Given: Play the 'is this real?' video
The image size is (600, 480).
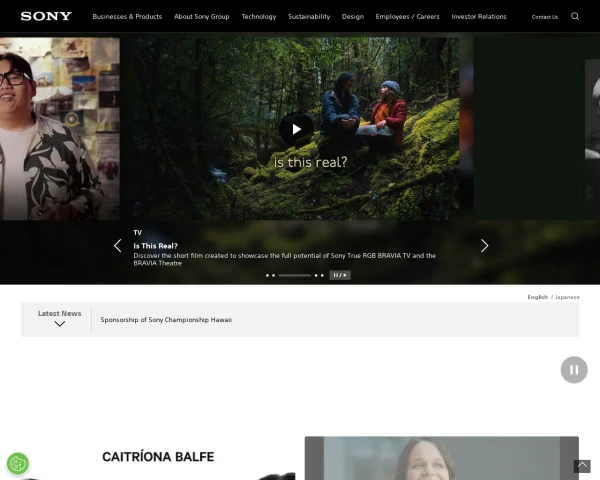Looking at the screenshot, I should point(296,129).
